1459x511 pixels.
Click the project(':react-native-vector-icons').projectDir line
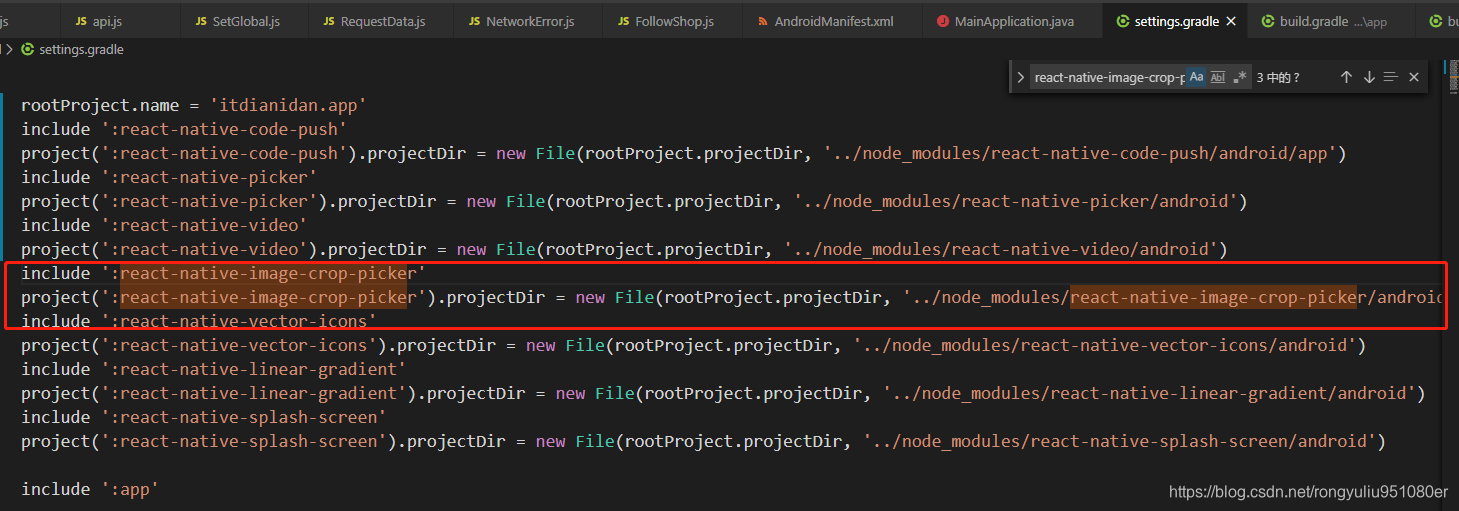pos(694,345)
